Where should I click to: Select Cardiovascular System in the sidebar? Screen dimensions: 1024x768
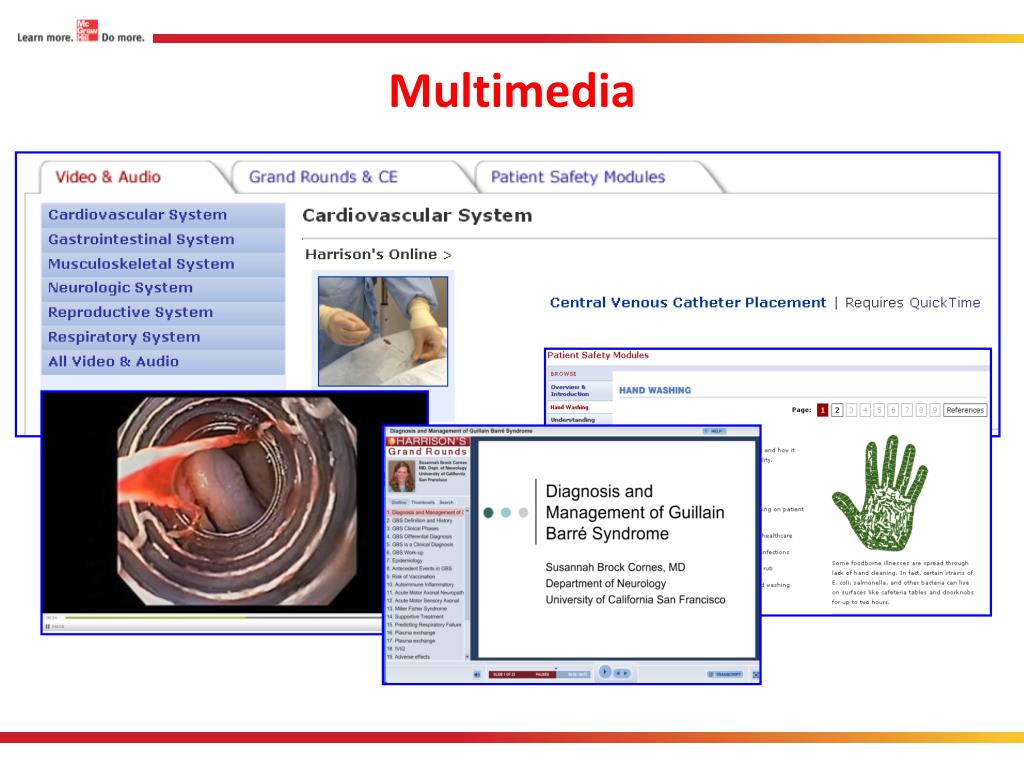tap(163, 215)
